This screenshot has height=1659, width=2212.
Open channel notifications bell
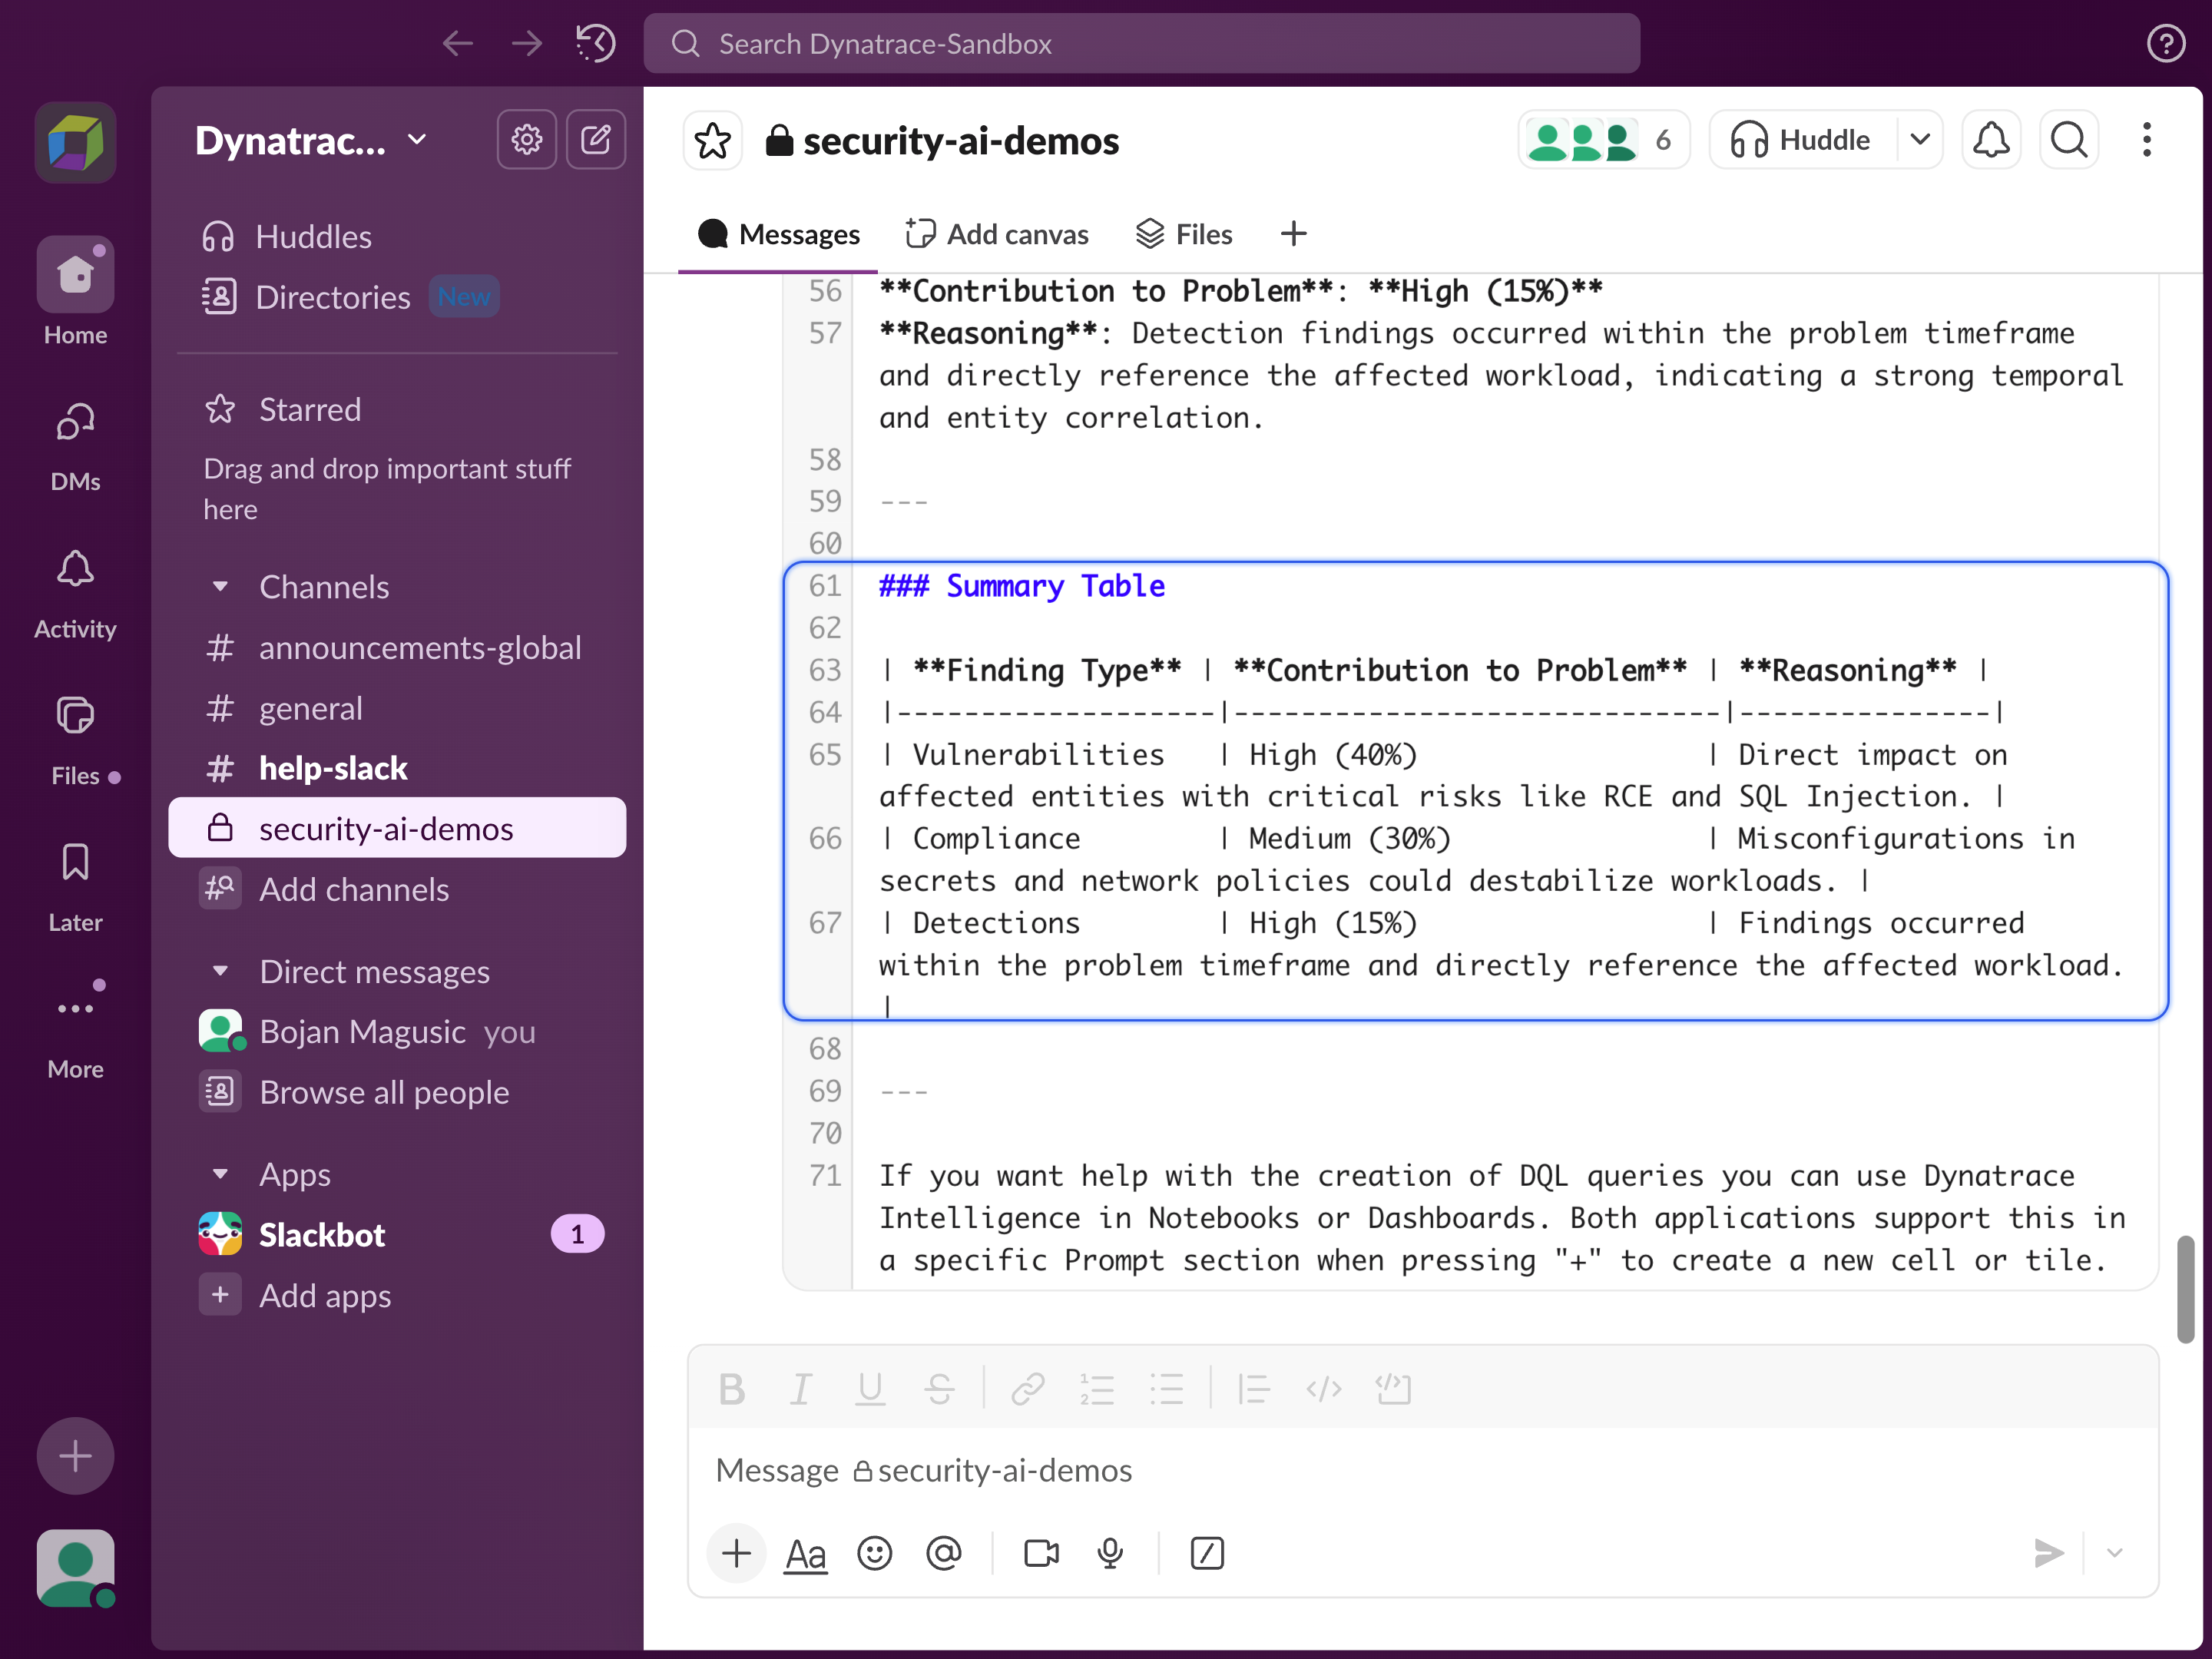click(x=1990, y=140)
